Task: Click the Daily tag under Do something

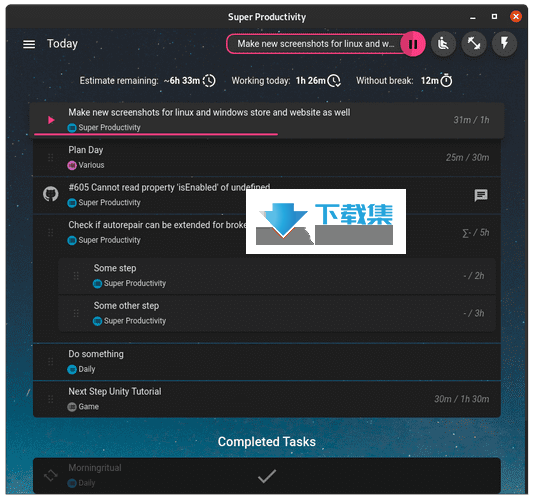Action: click(81, 369)
